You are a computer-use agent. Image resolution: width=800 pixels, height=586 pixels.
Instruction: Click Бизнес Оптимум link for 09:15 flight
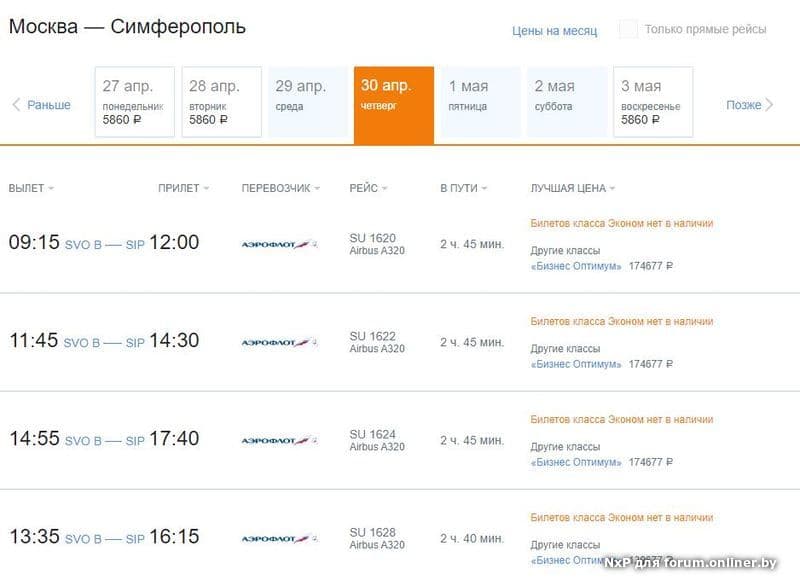[575, 266]
